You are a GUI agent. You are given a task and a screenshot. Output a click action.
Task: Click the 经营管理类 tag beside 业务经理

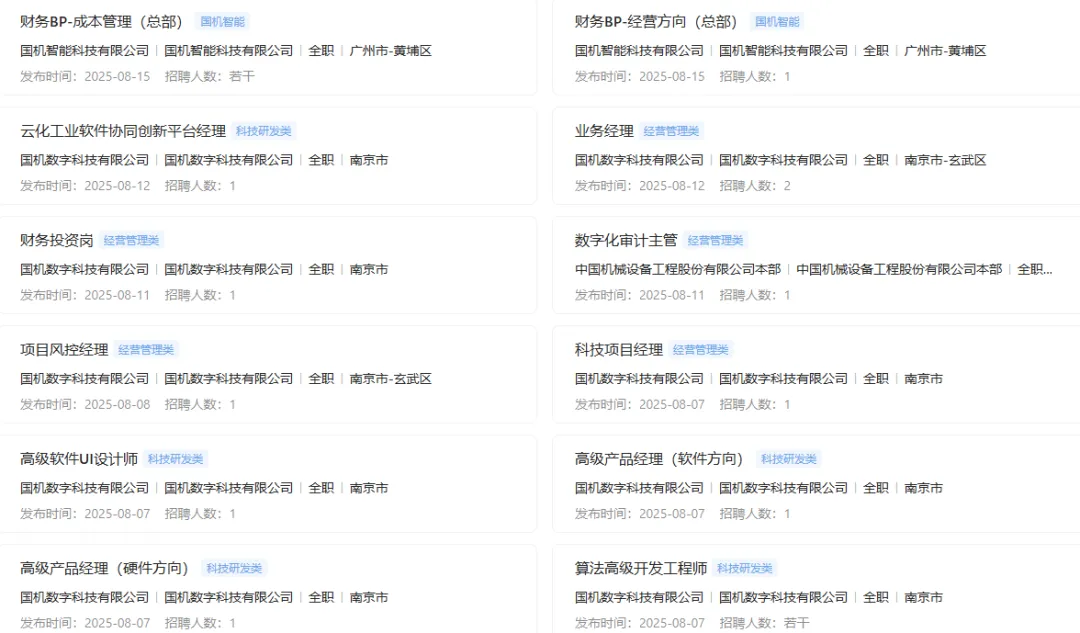click(671, 131)
